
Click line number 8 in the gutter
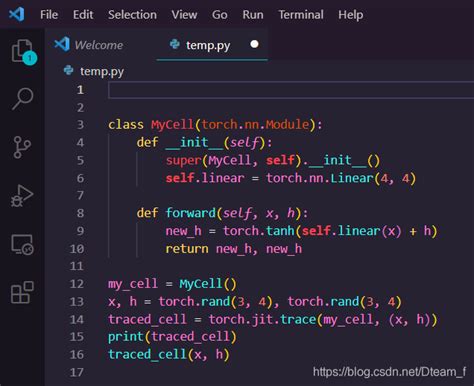click(x=80, y=213)
